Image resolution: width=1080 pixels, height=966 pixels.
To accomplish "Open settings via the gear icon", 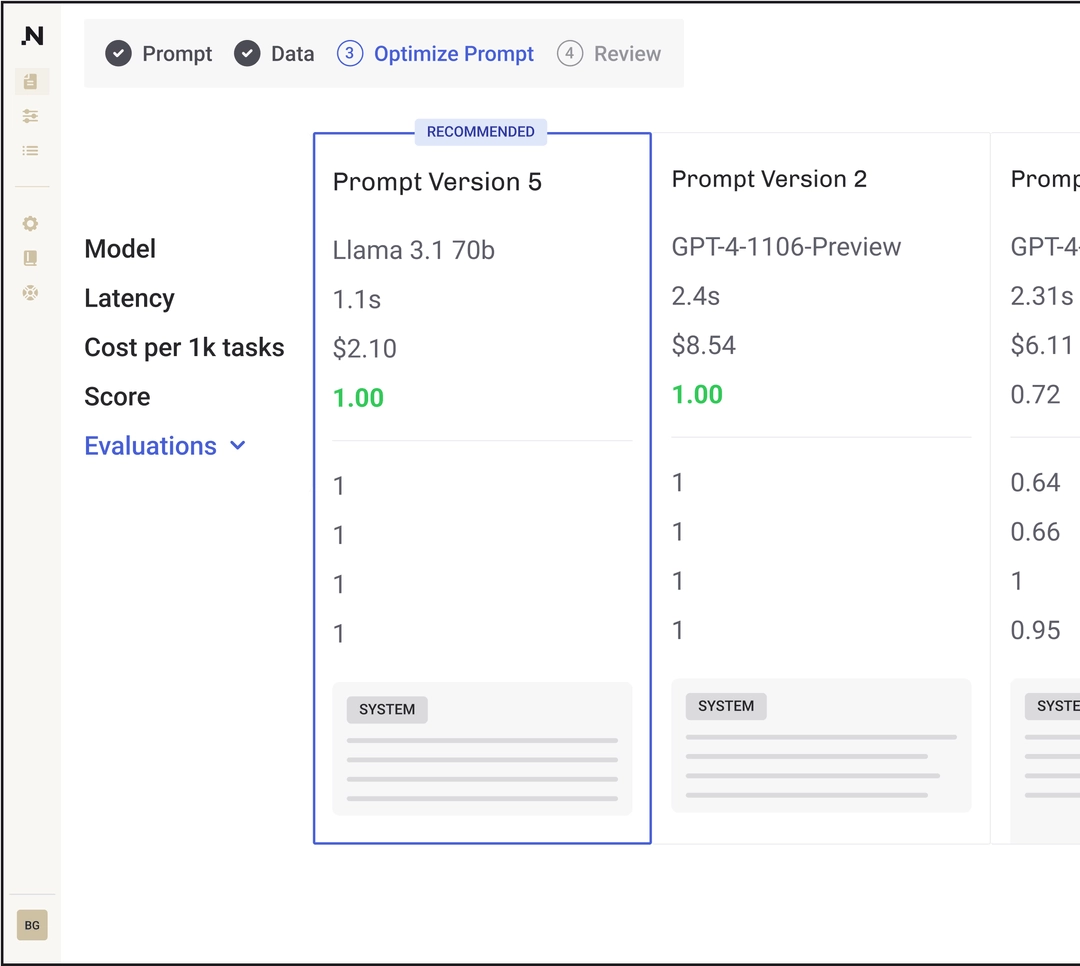I will pos(31,224).
